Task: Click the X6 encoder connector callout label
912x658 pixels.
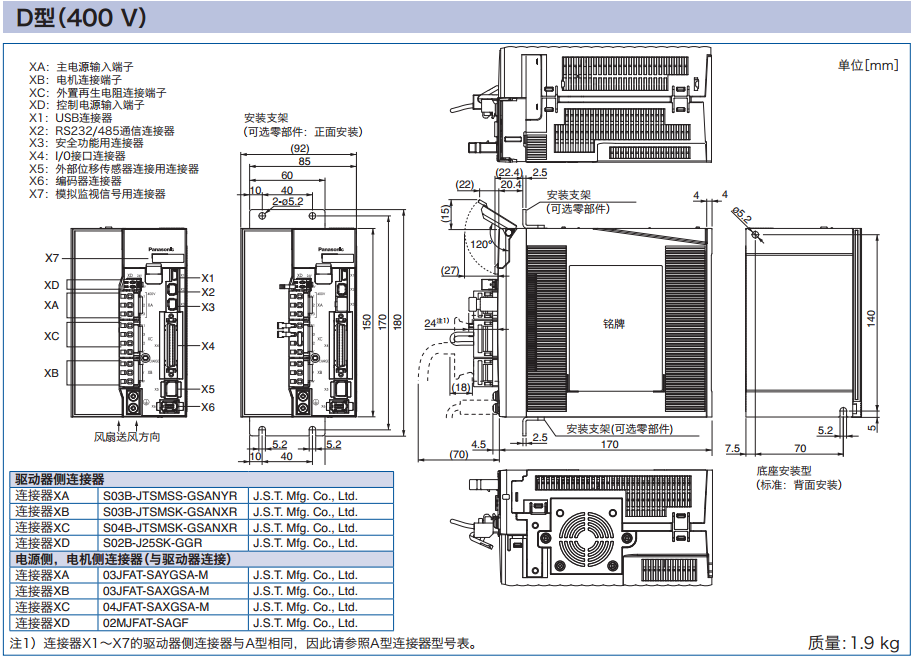Action: pos(208,407)
